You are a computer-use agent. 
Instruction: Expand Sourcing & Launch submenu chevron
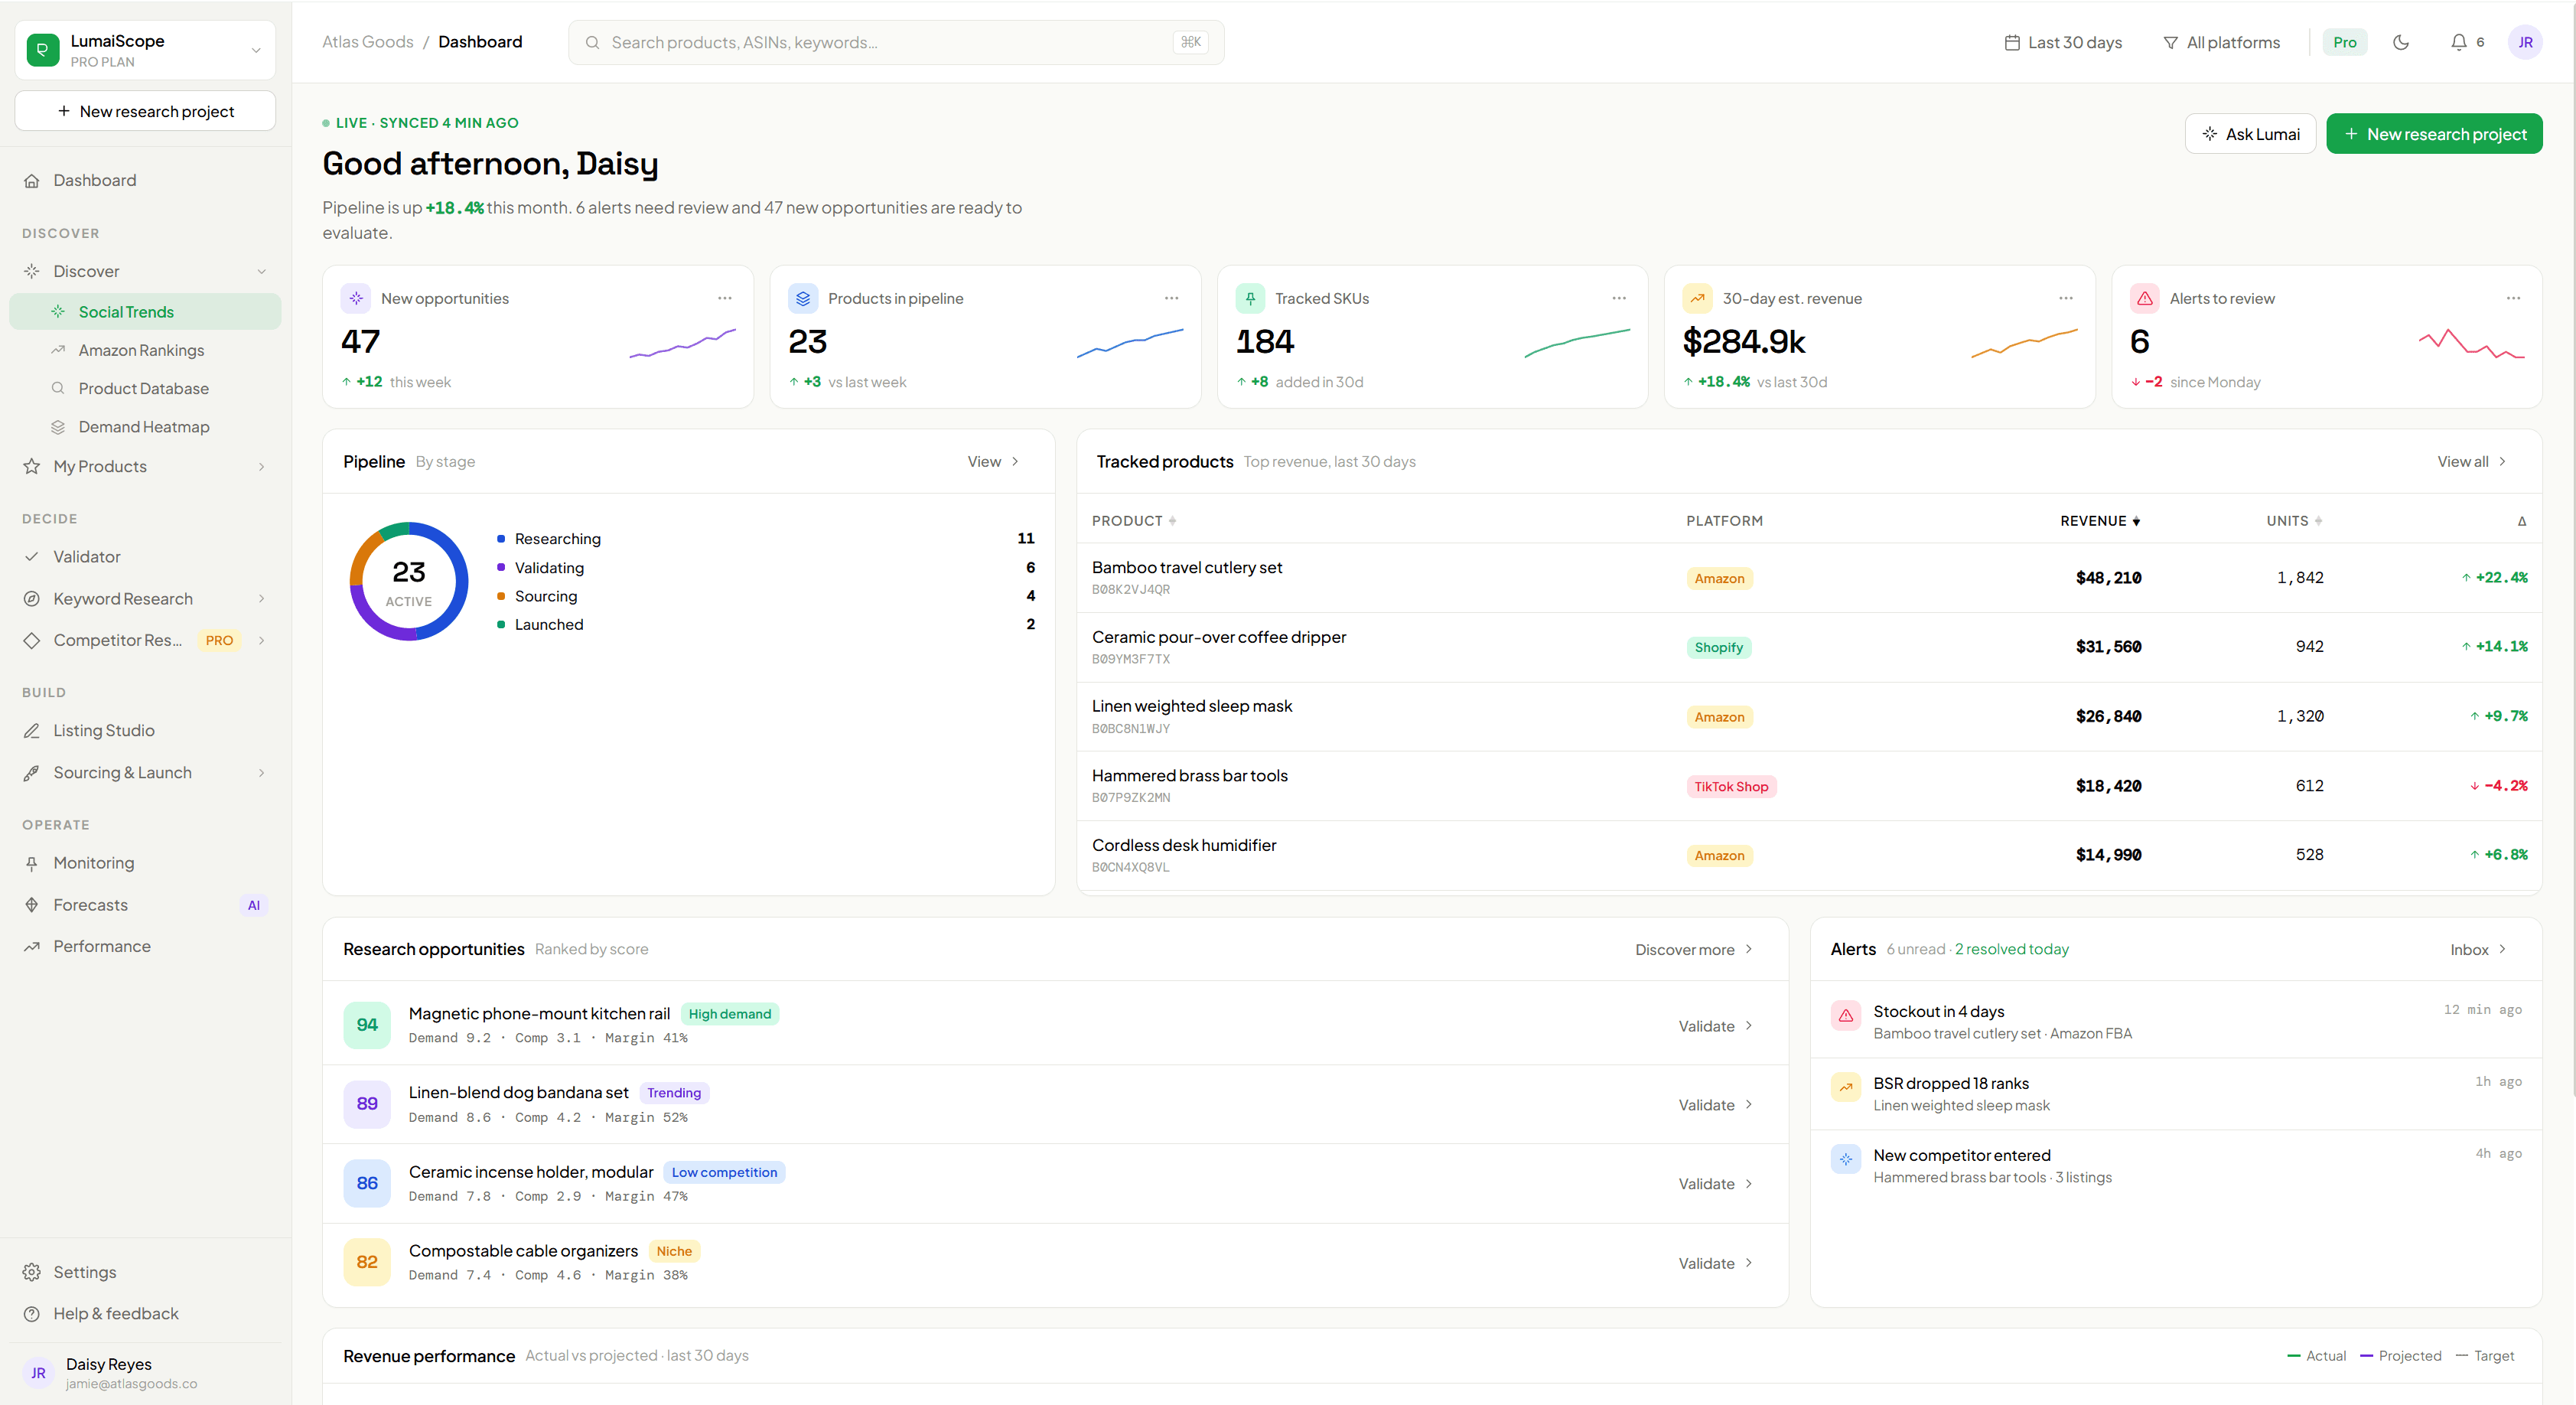[262, 772]
